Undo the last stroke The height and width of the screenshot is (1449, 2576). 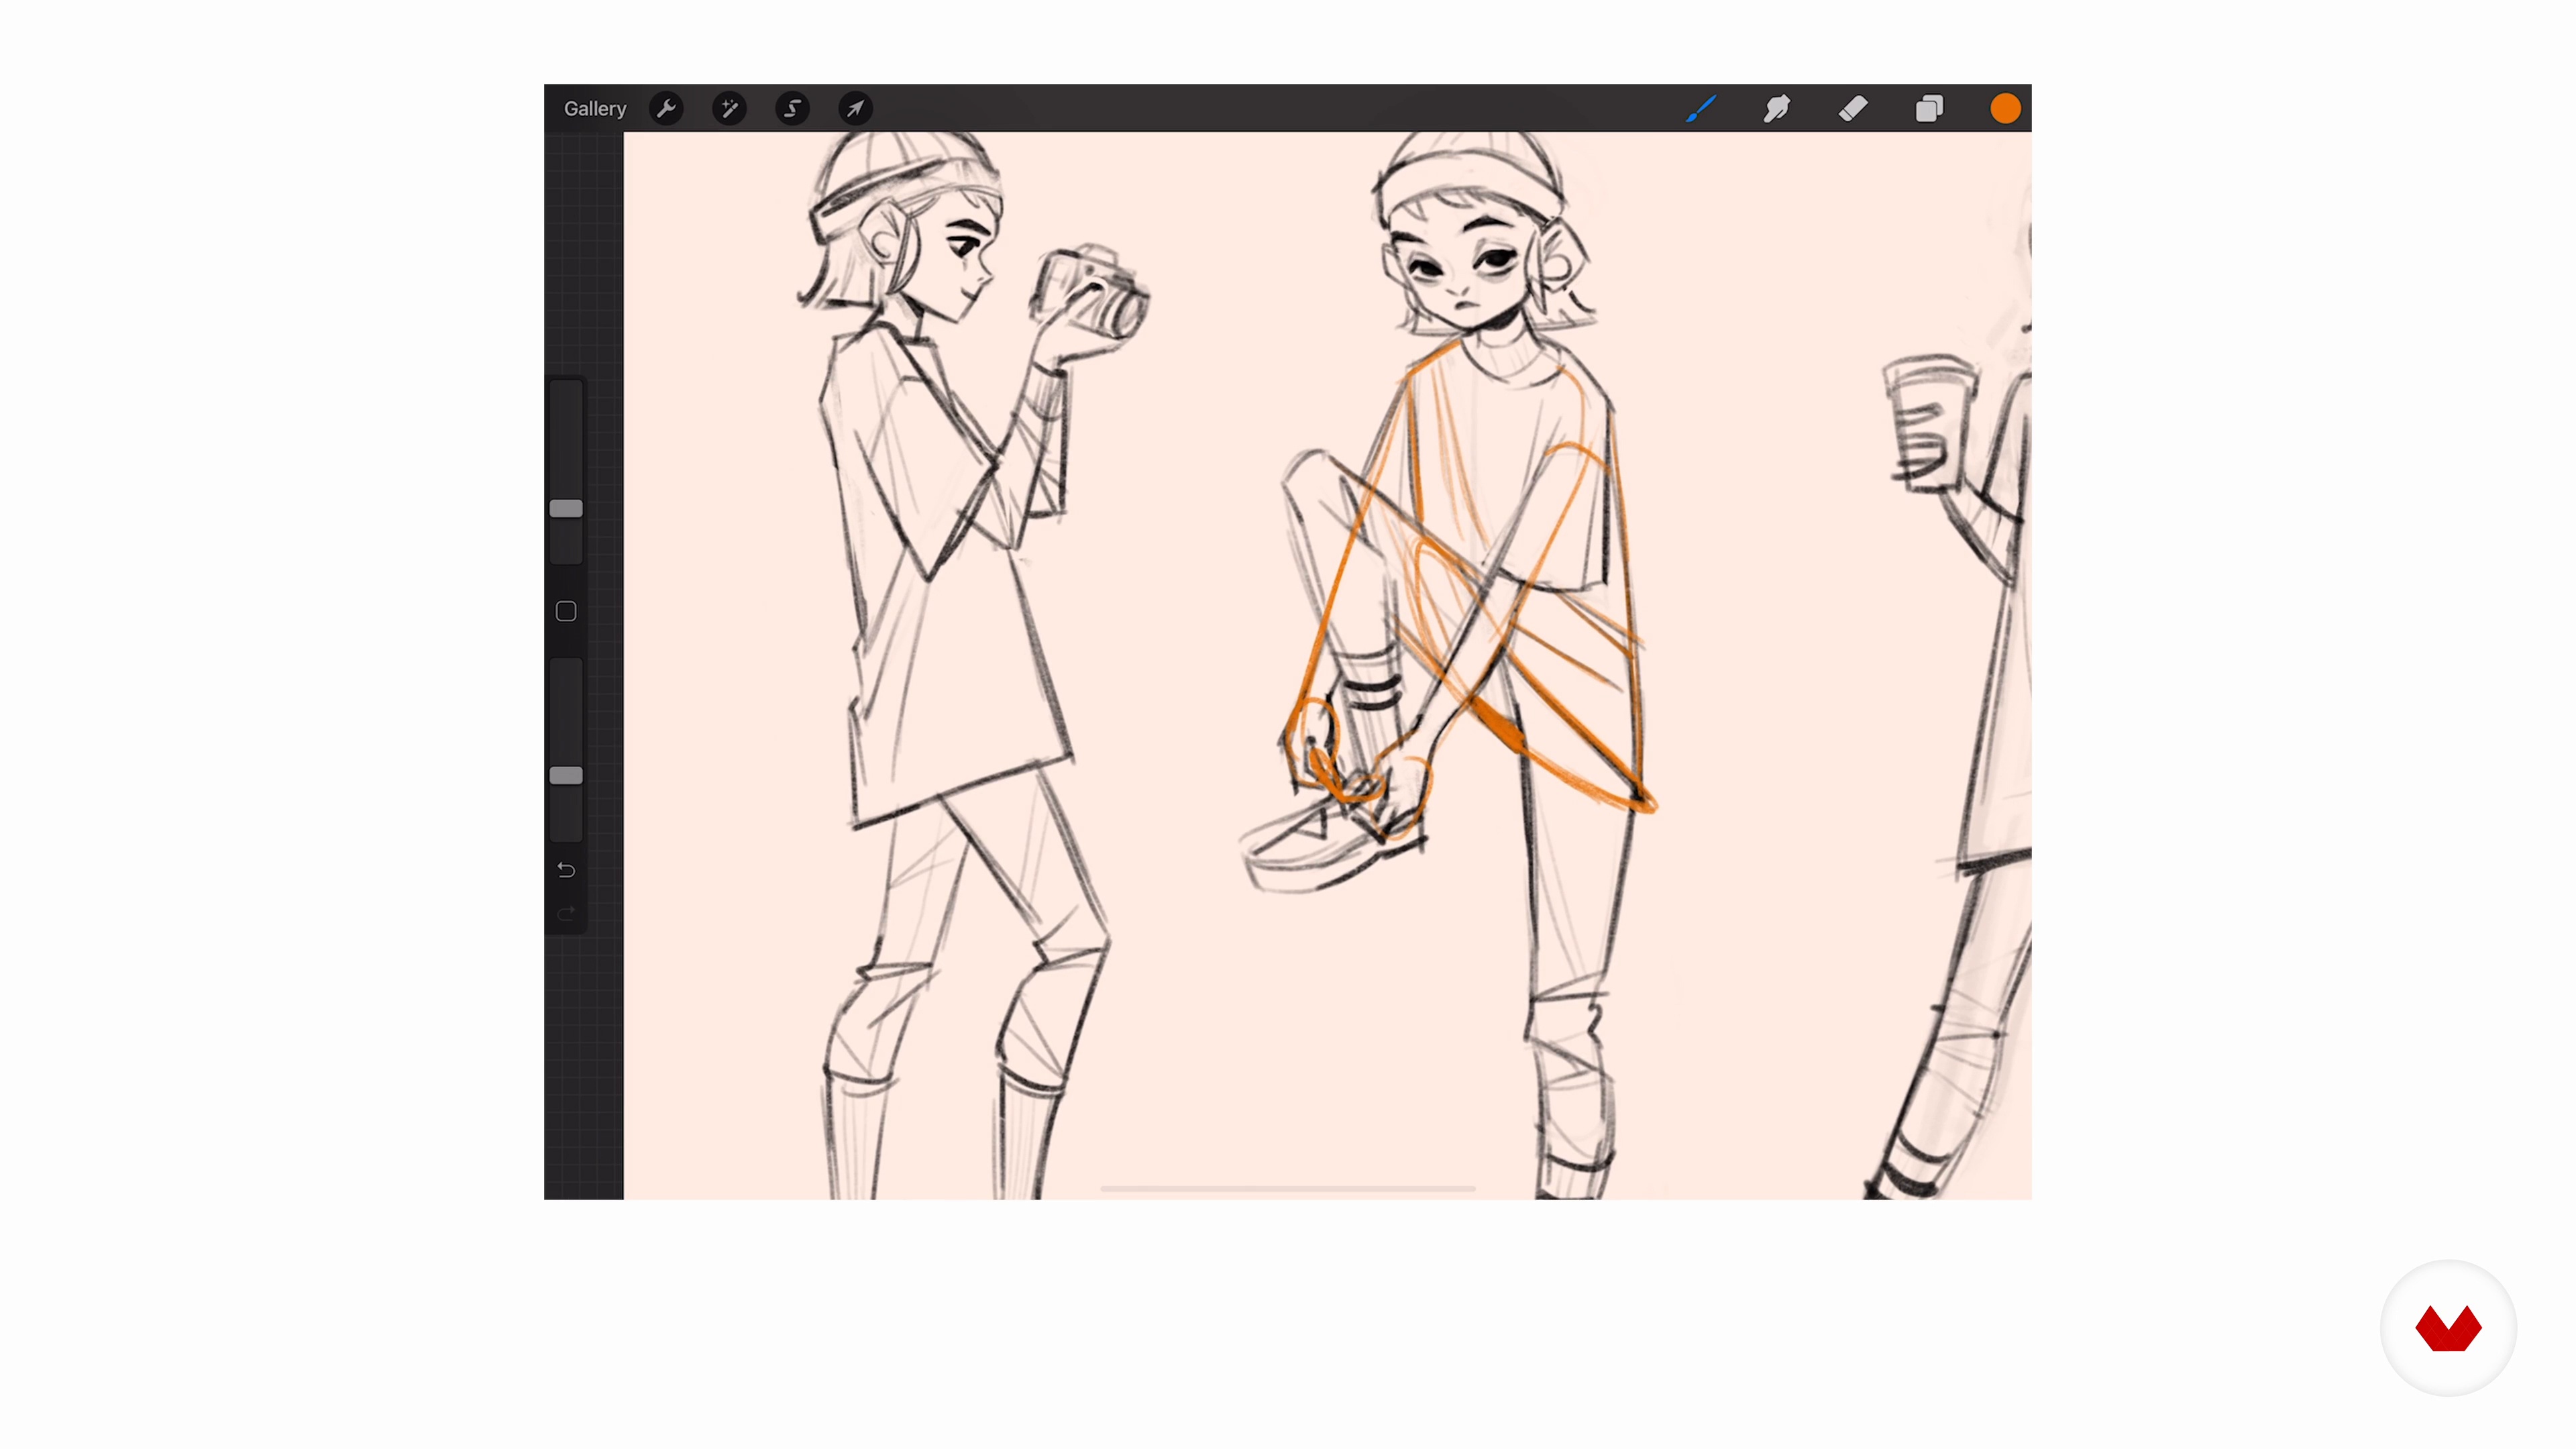coord(566,870)
